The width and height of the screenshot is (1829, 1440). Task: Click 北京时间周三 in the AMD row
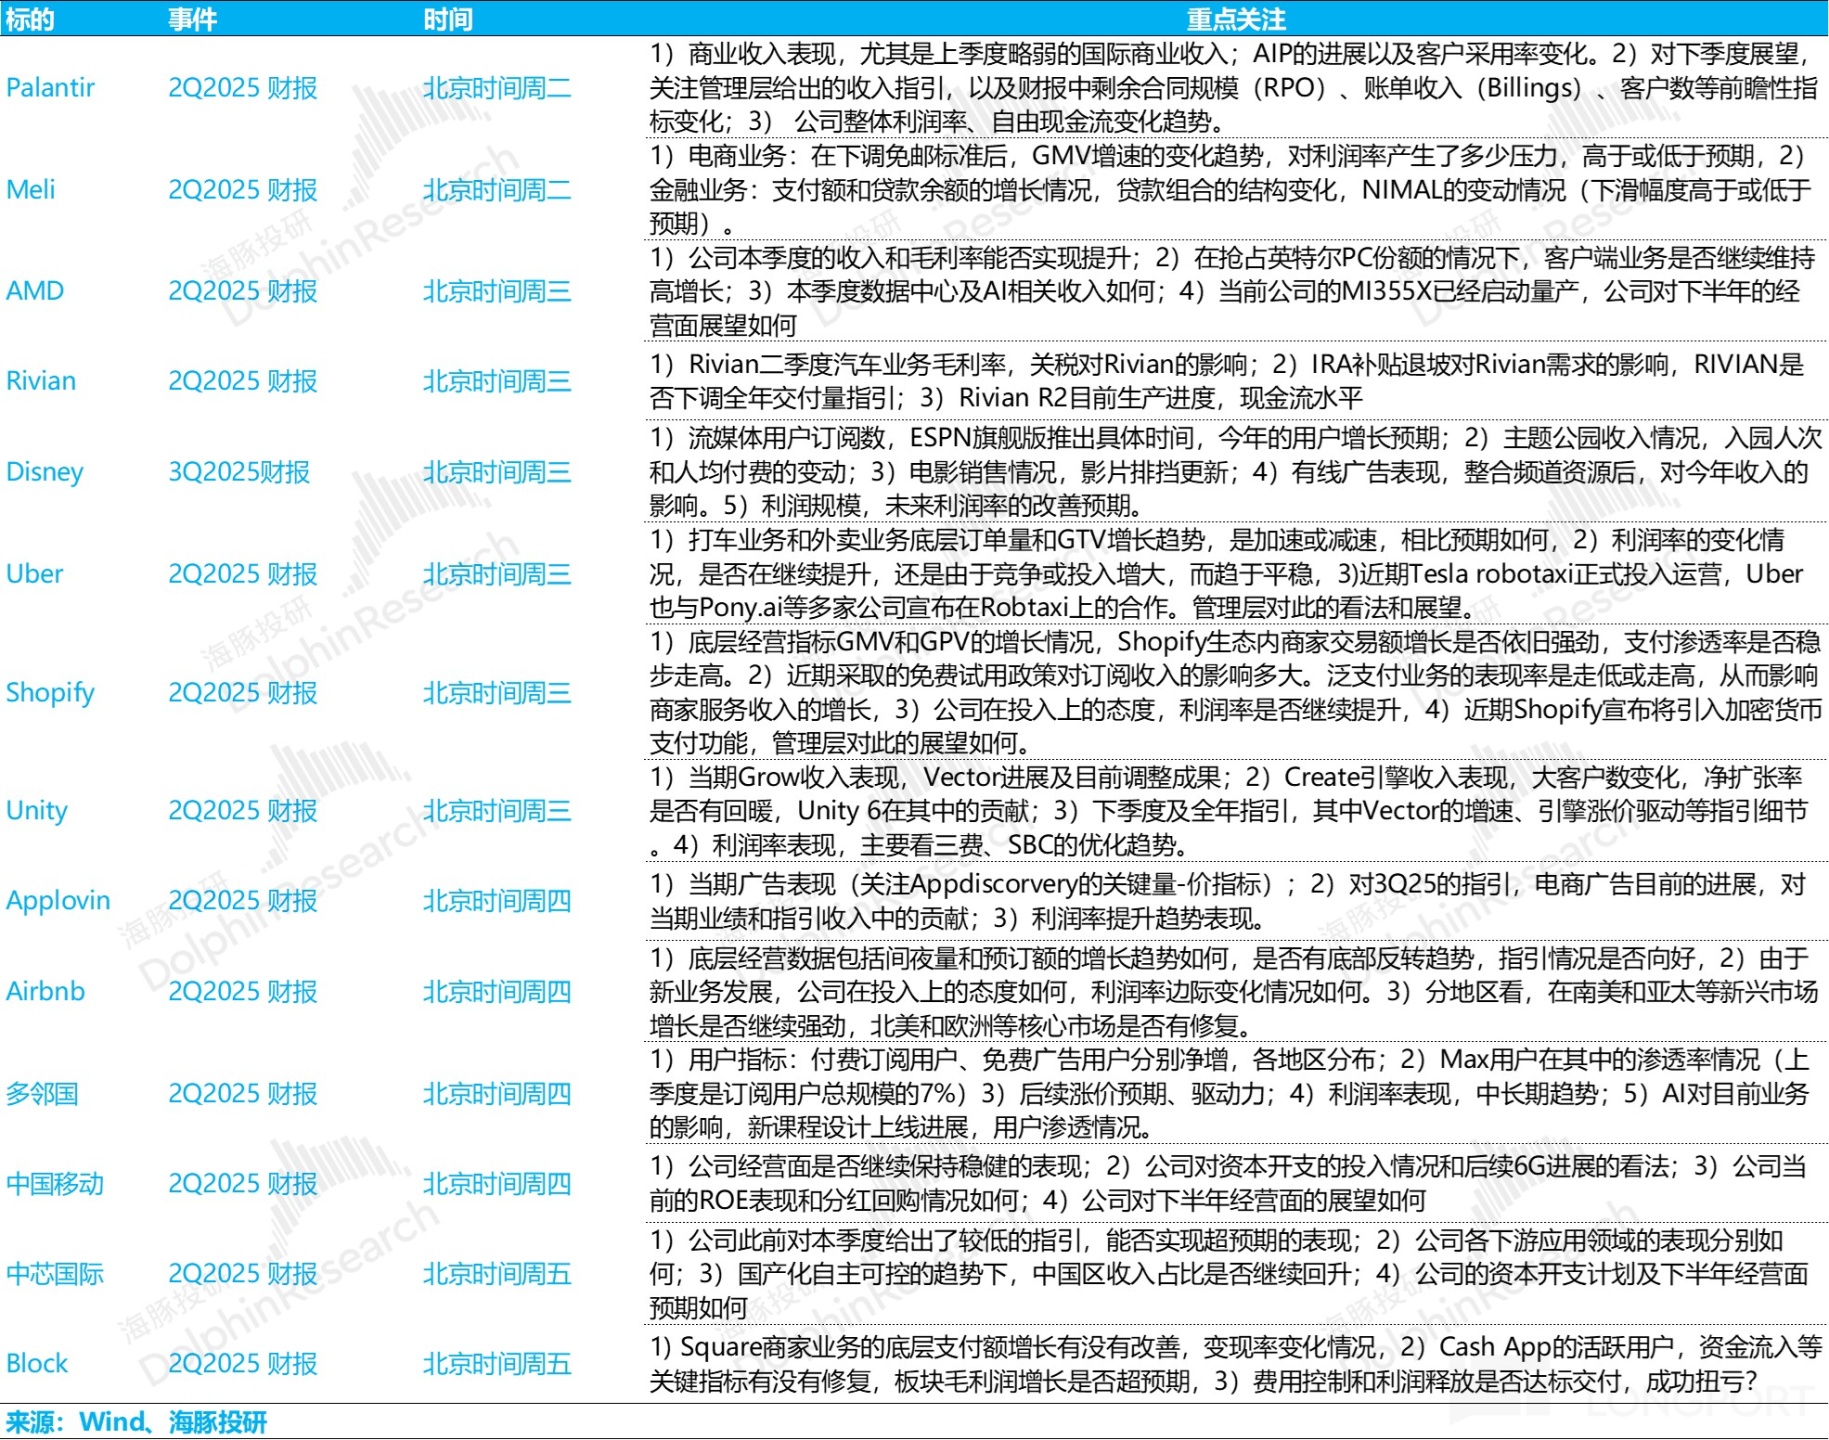497,291
